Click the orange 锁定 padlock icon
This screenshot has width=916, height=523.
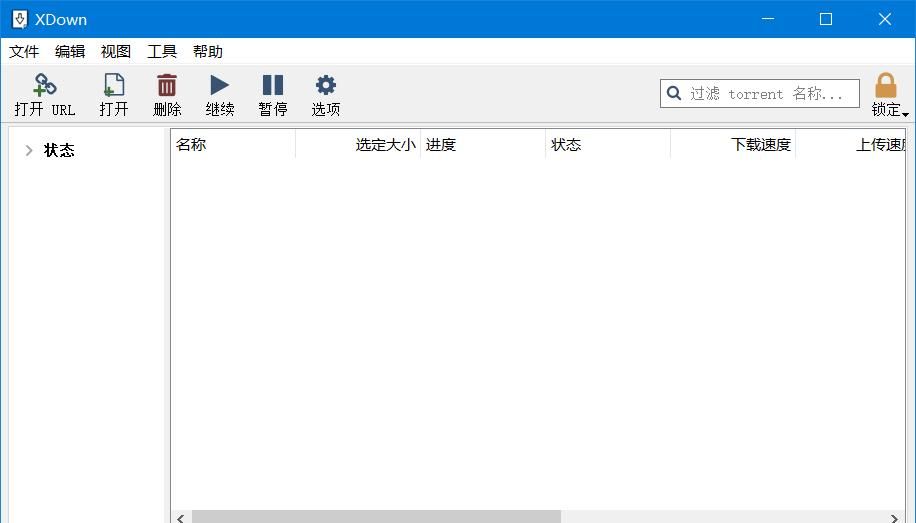[886, 85]
